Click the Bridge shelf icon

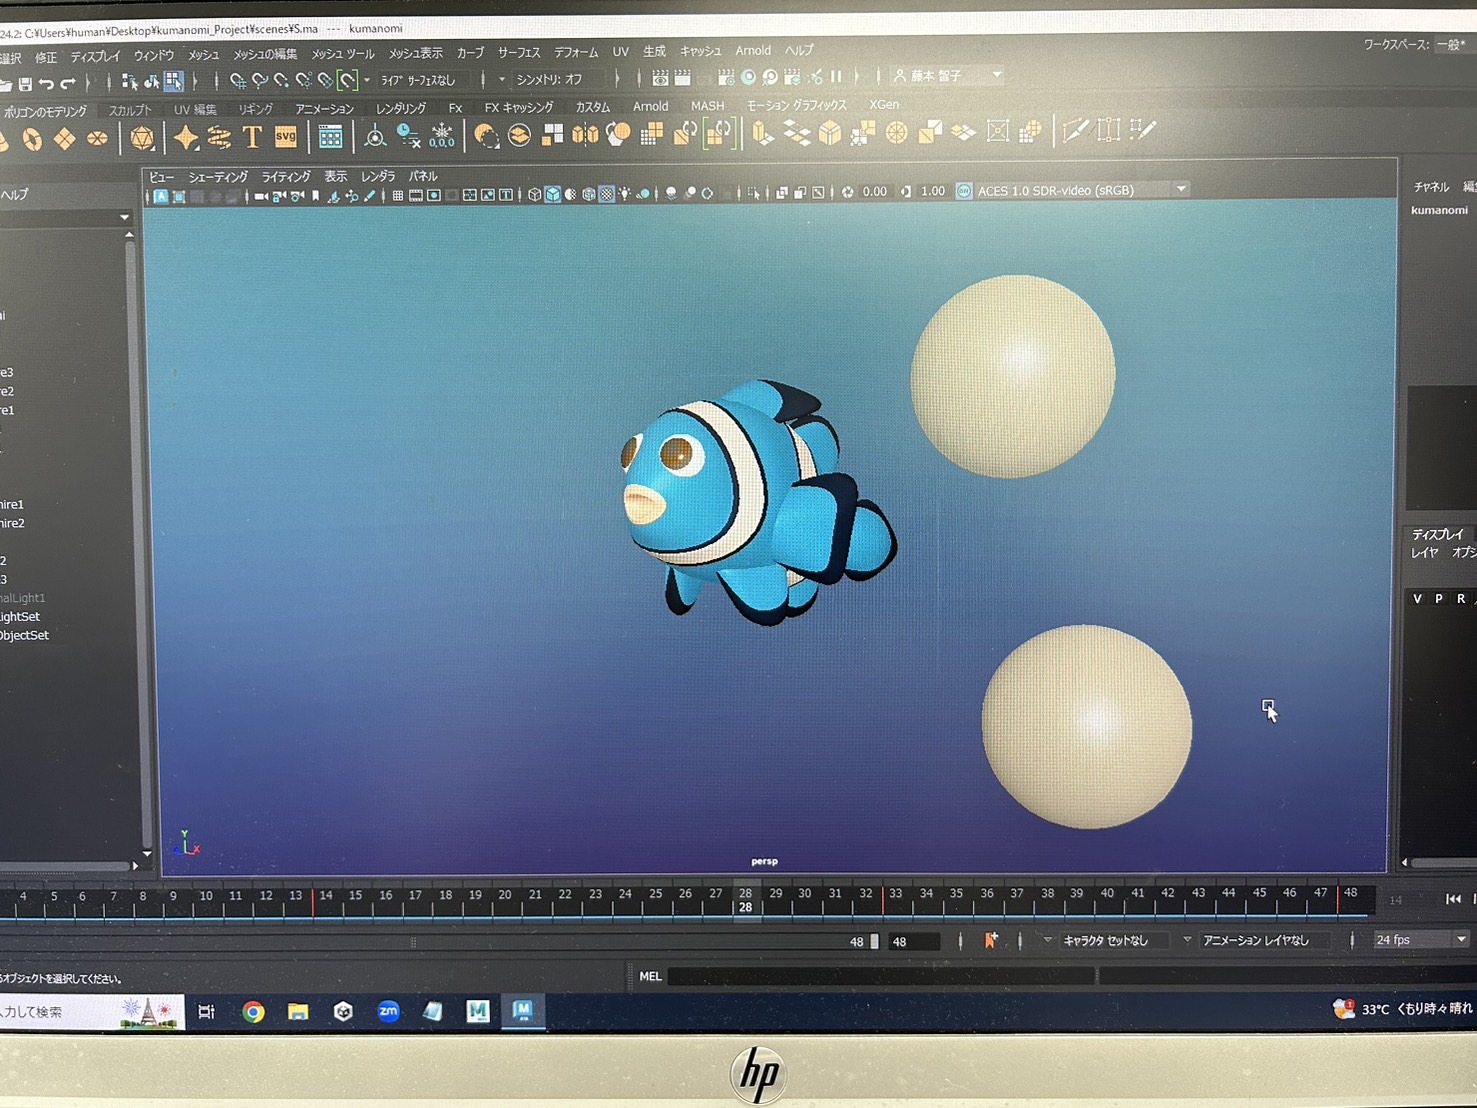coord(797,132)
